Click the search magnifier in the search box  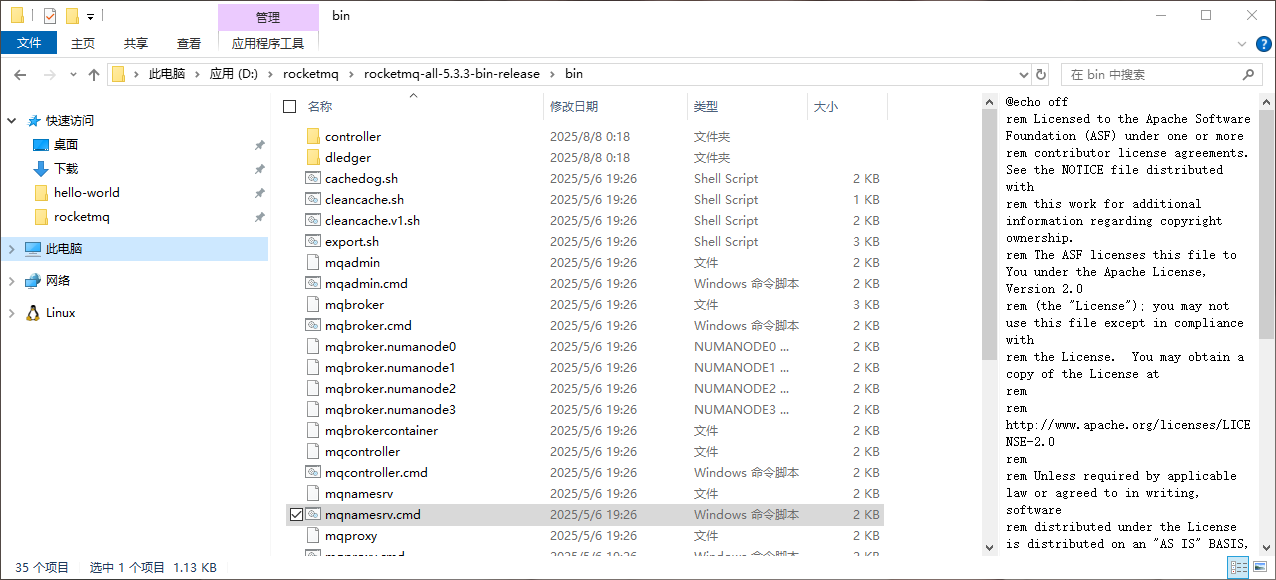1248,73
